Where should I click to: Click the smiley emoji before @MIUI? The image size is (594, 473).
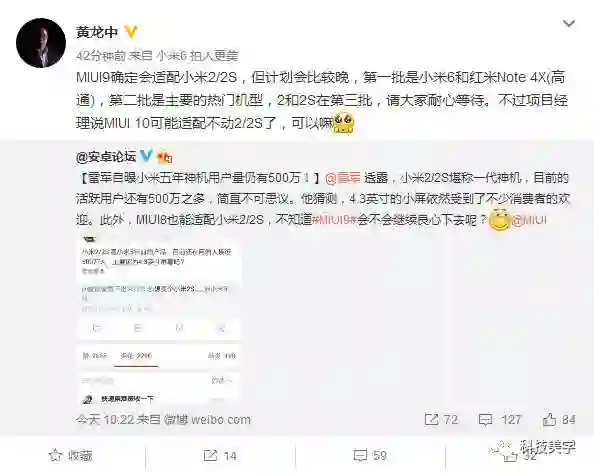500,219
